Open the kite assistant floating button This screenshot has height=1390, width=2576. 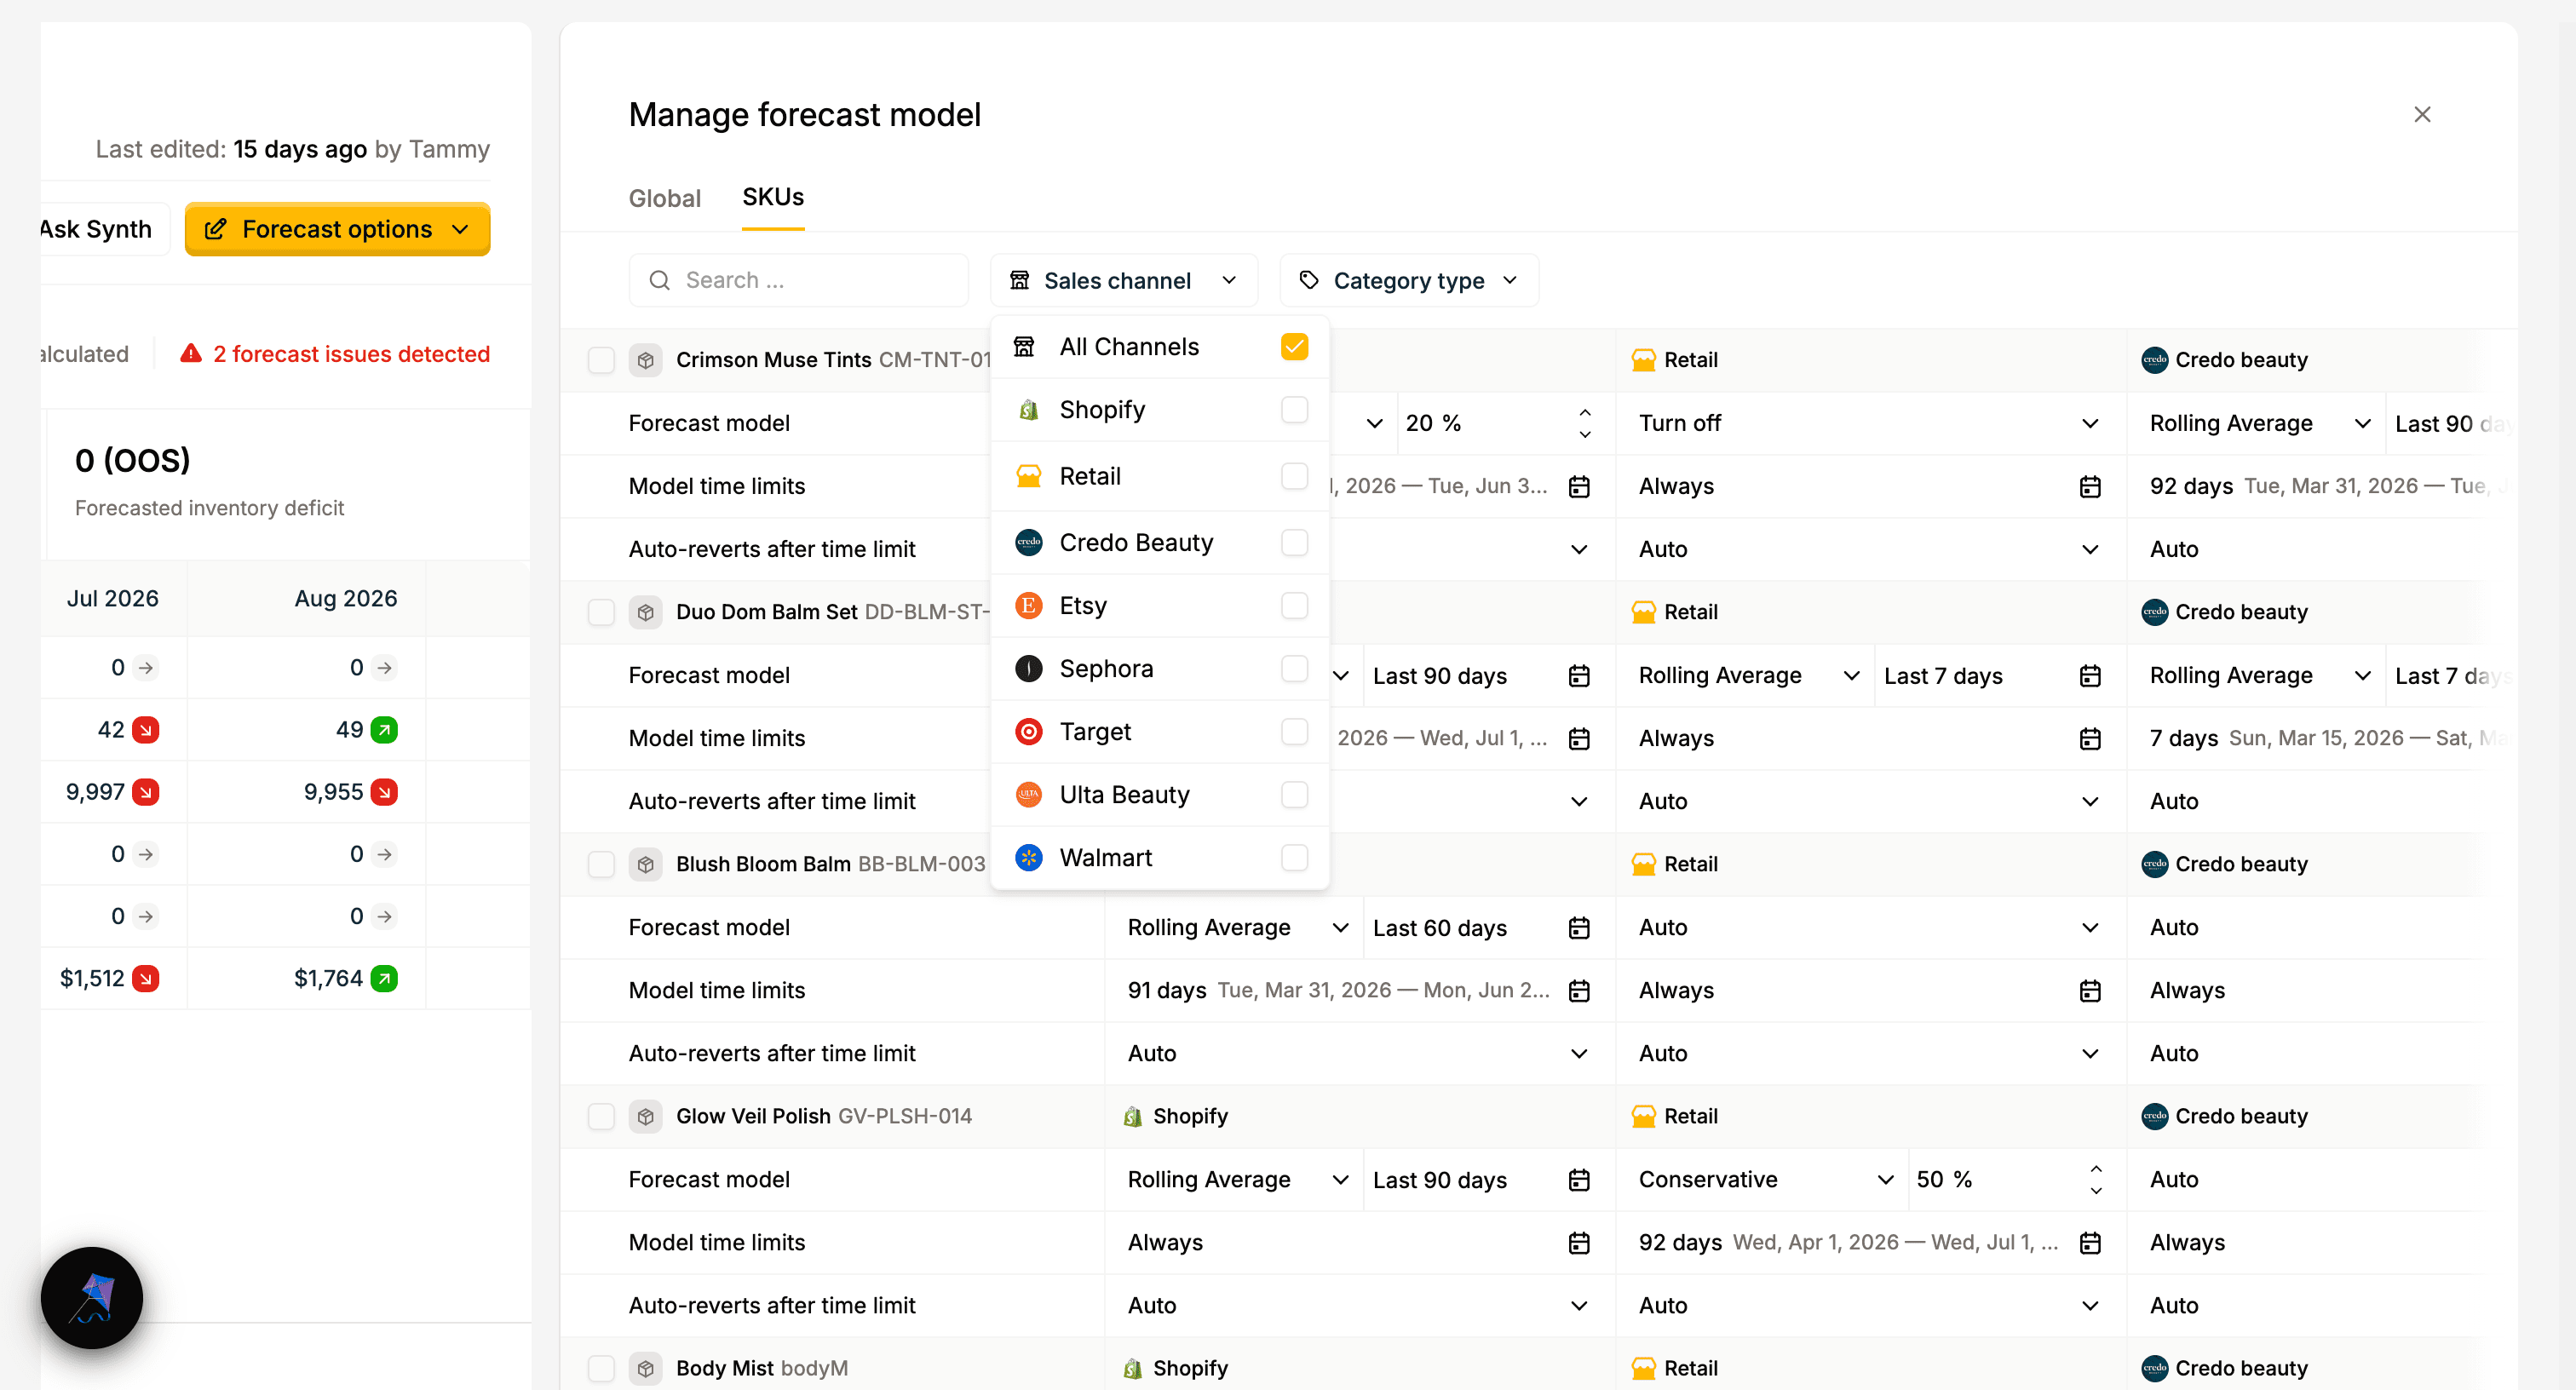click(x=92, y=1297)
